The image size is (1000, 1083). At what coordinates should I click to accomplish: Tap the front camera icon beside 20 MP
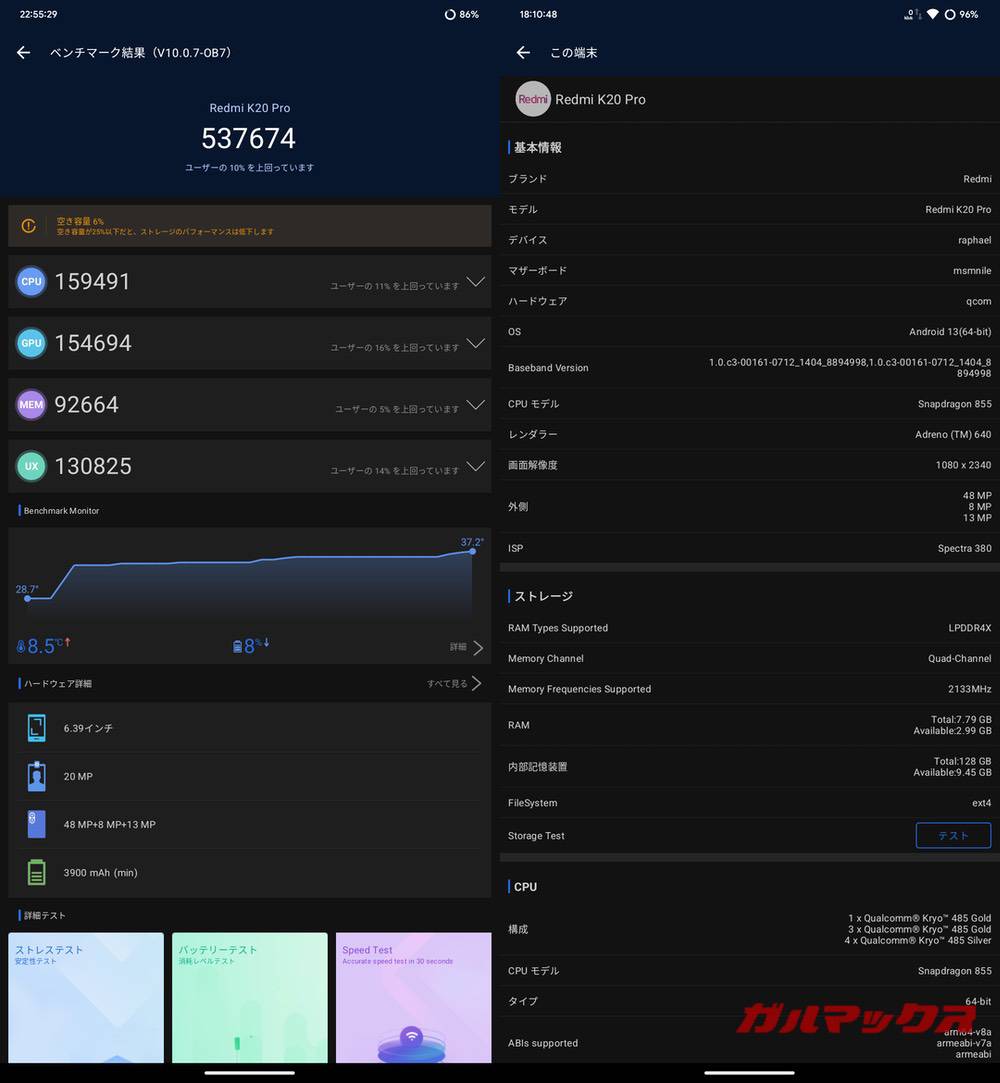pyautogui.click(x=37, y=776)
